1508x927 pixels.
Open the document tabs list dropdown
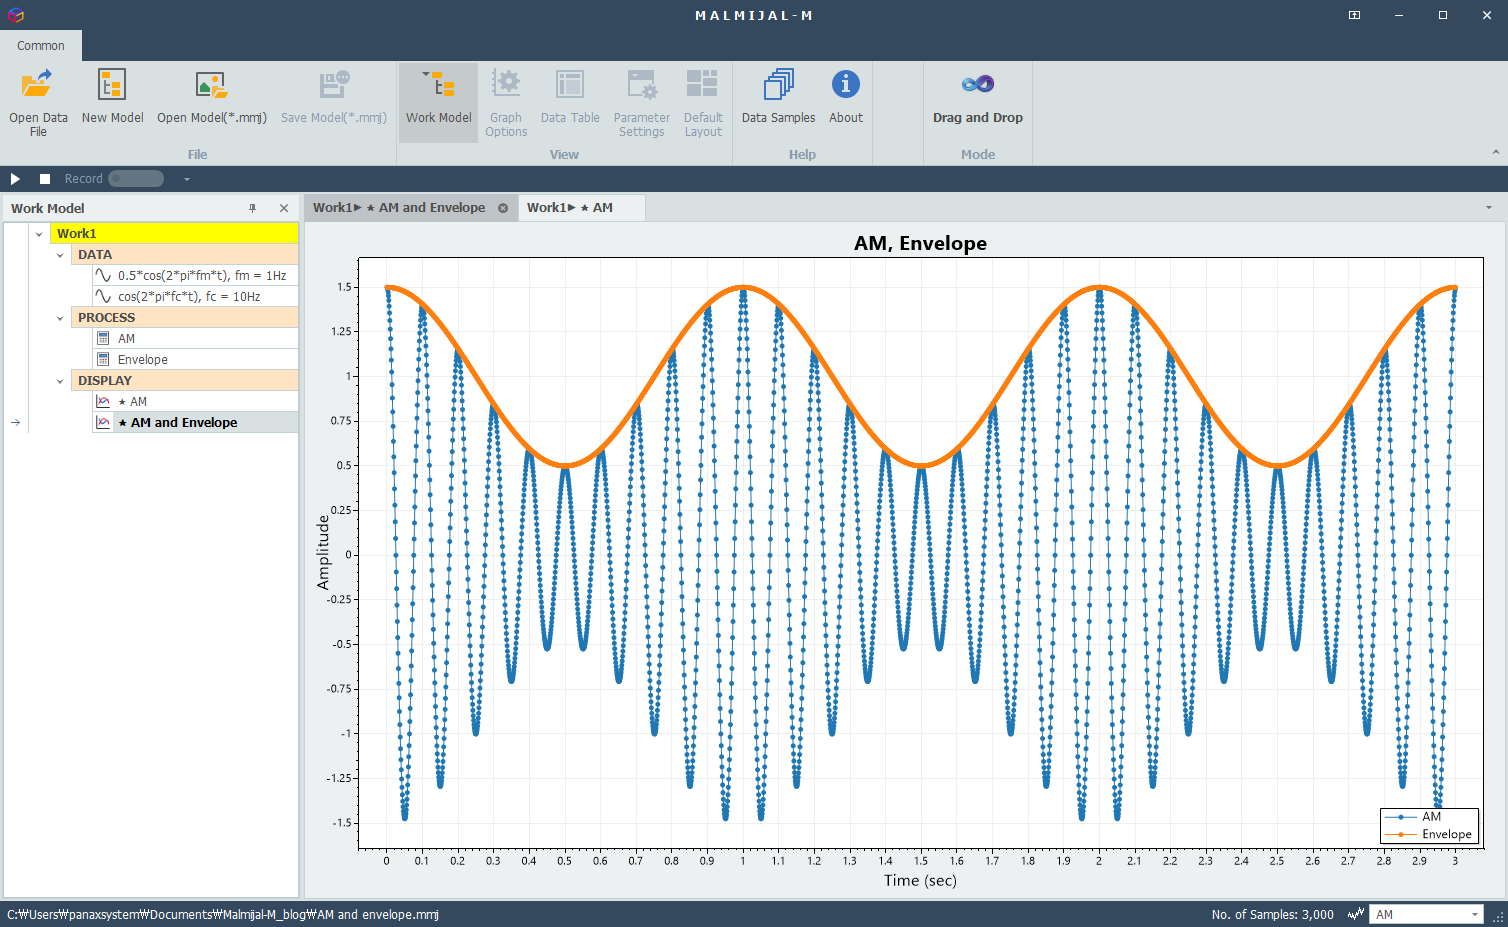(x=1489, y=208)
